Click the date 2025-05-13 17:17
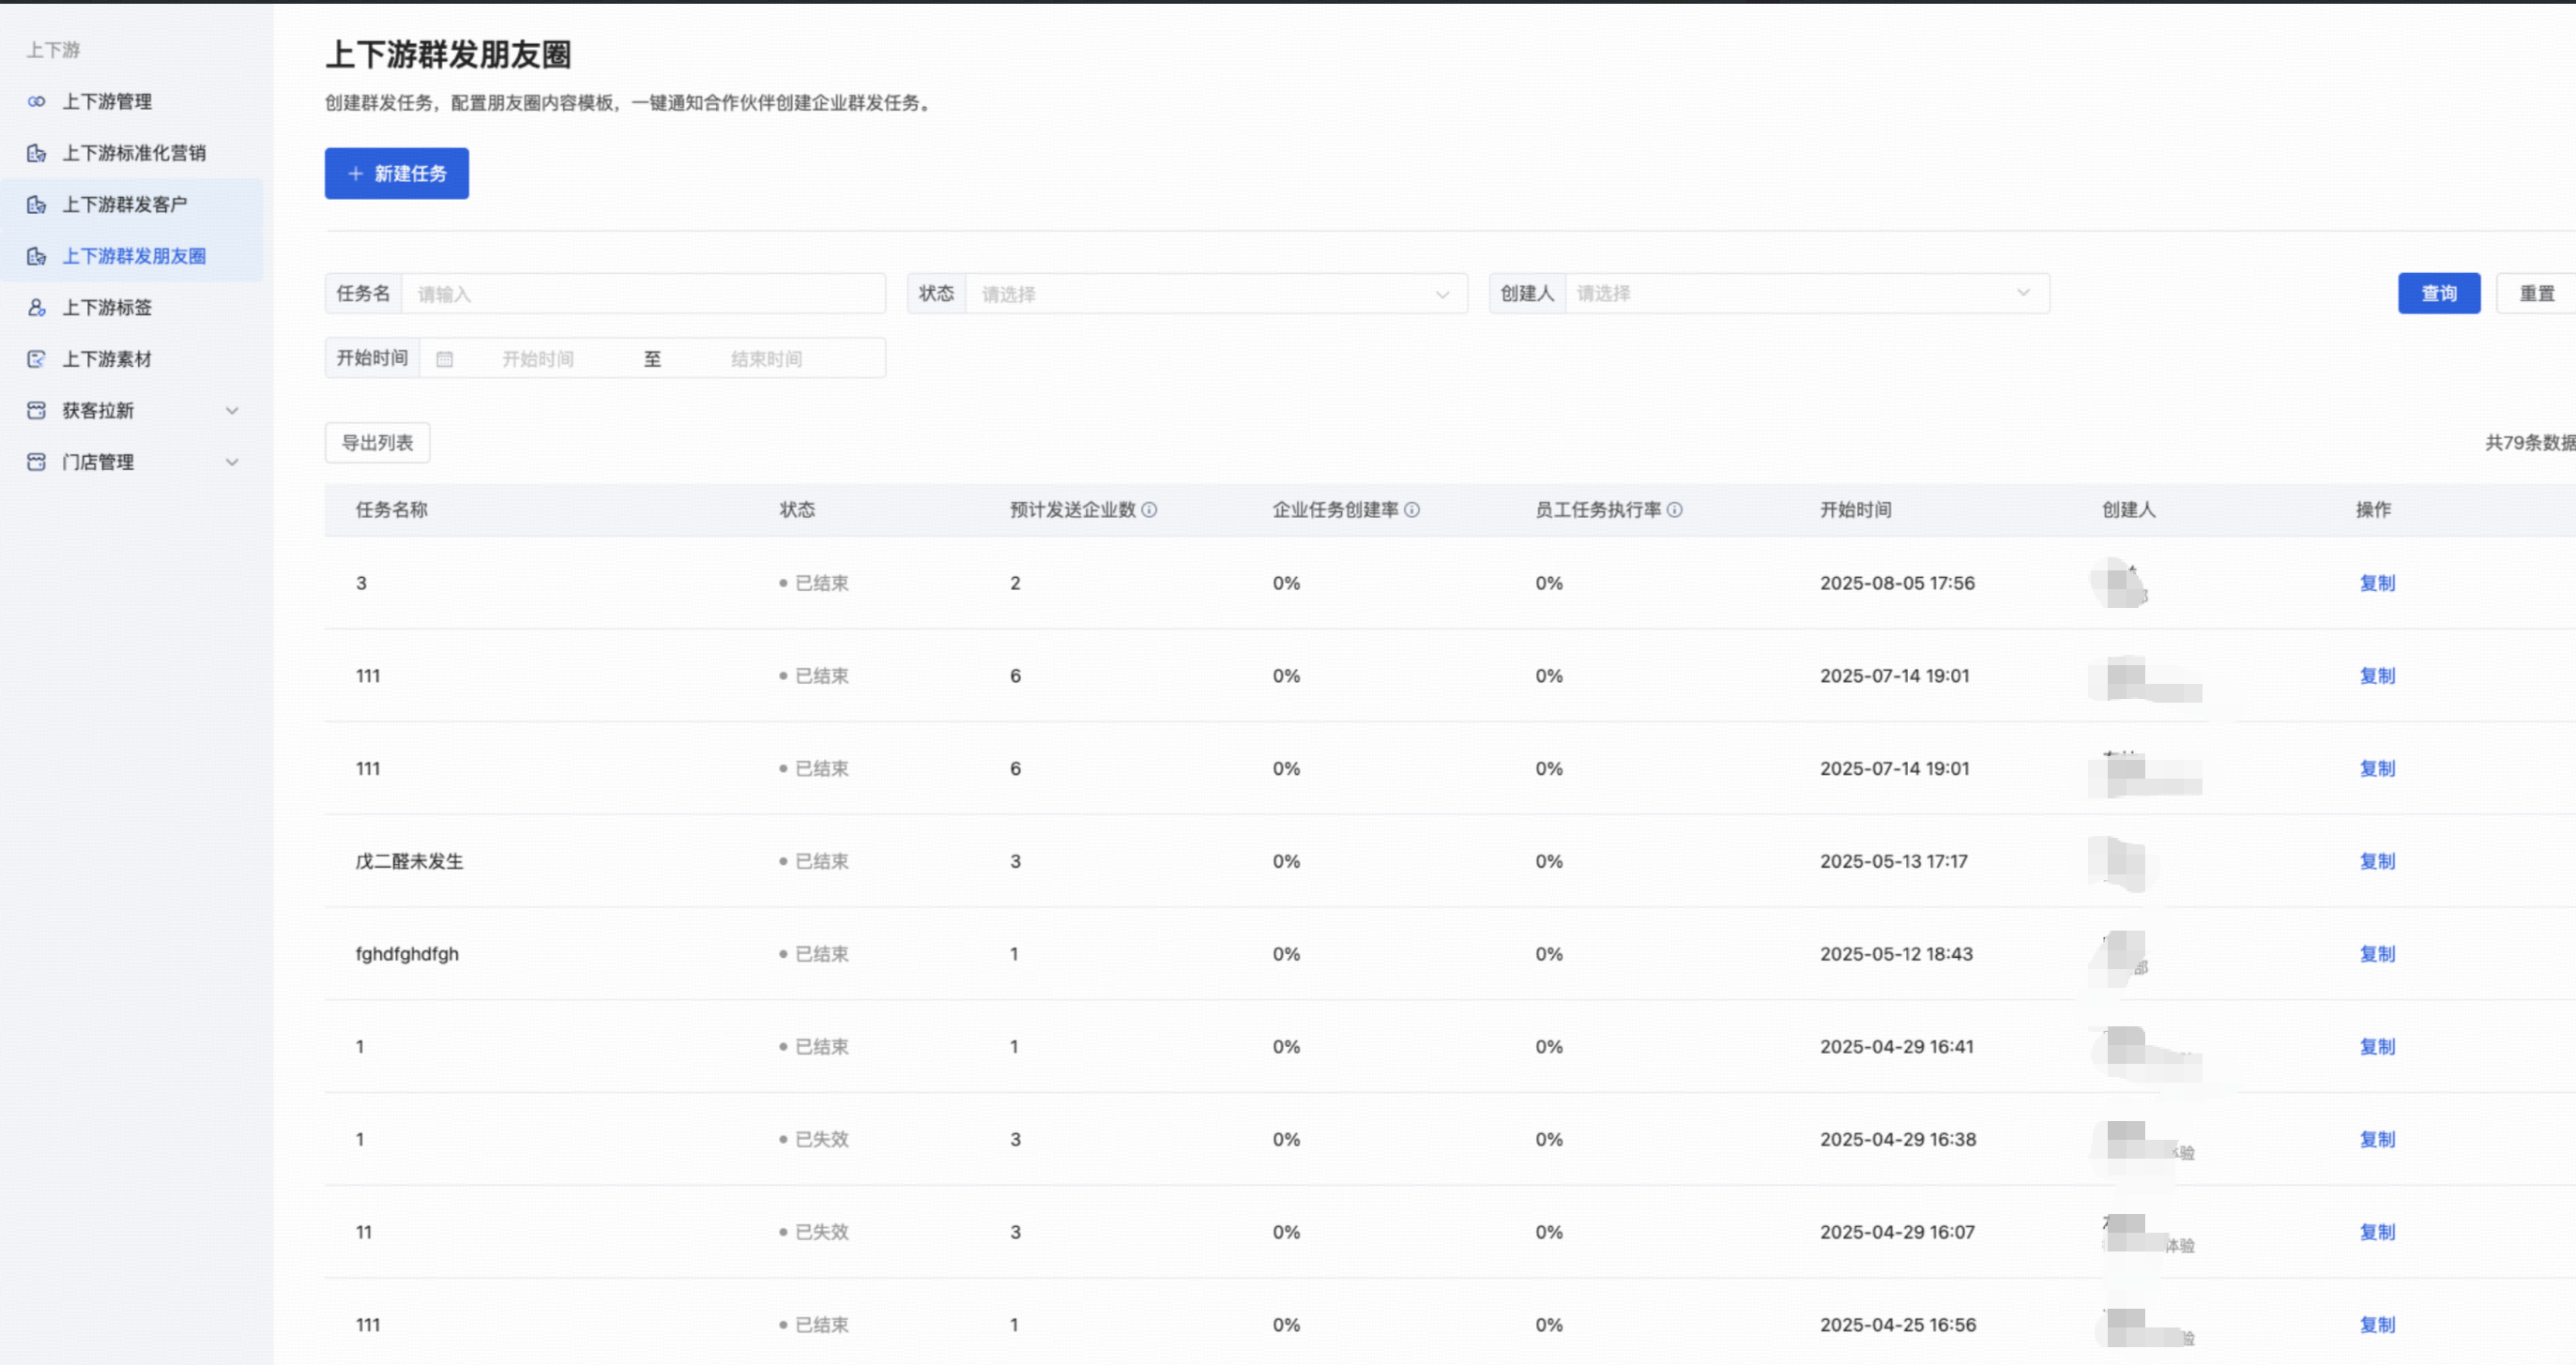This screenshot has height=1365, width=2576. tap(1893, 861)
